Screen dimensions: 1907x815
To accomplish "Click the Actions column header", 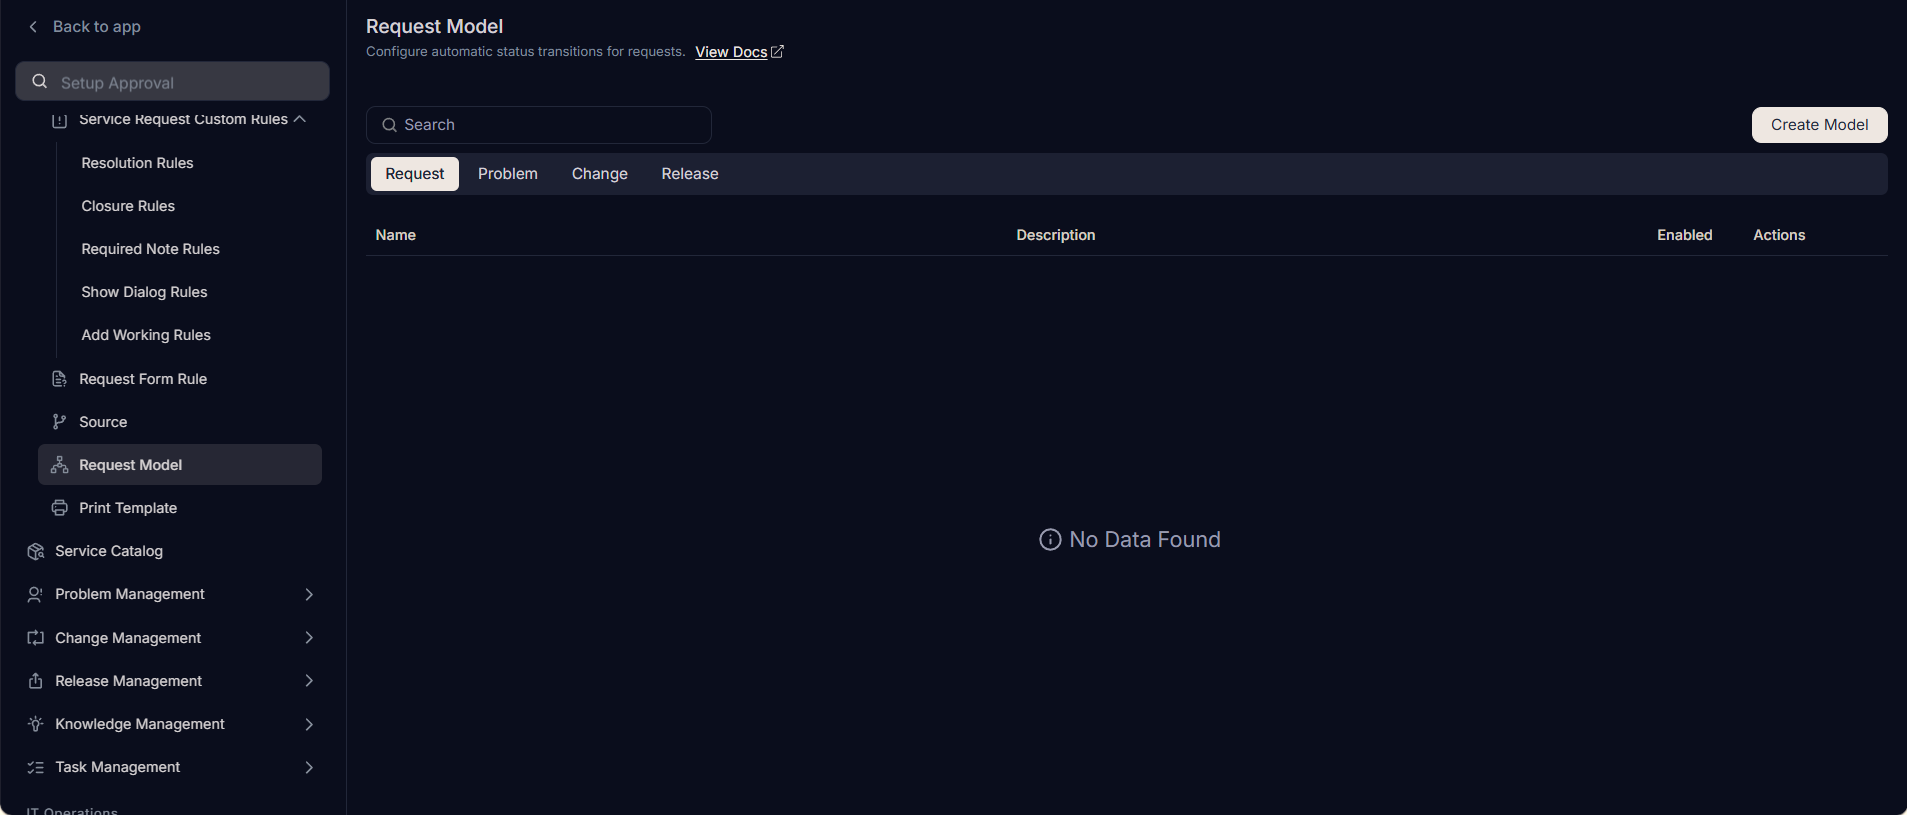I will pos(1779,235).
